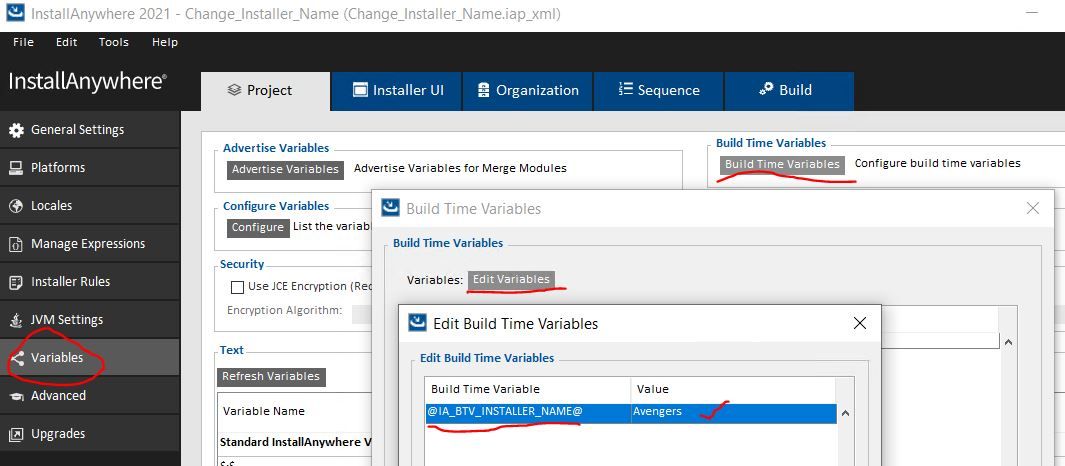The height and width of the screenshot is (466, 1065).
Task: Select the @IA_BTV_INSTALLER_NAME@ variable cell
Action: [528, 412]
